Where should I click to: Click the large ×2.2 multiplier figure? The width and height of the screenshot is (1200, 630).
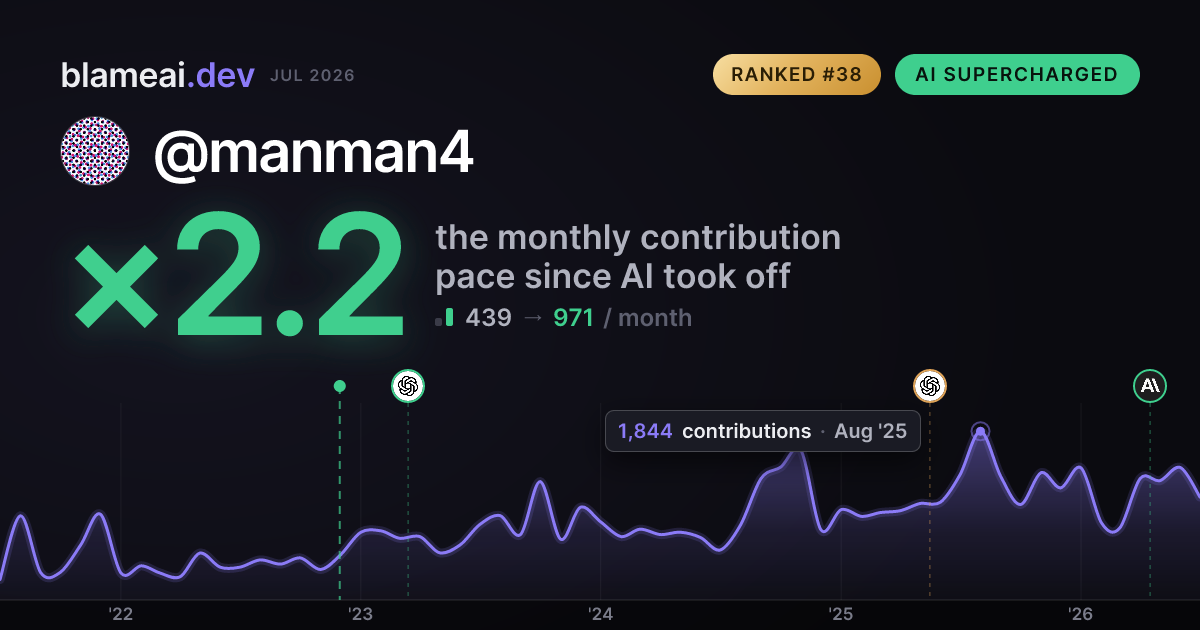click(x=240, y=275)
